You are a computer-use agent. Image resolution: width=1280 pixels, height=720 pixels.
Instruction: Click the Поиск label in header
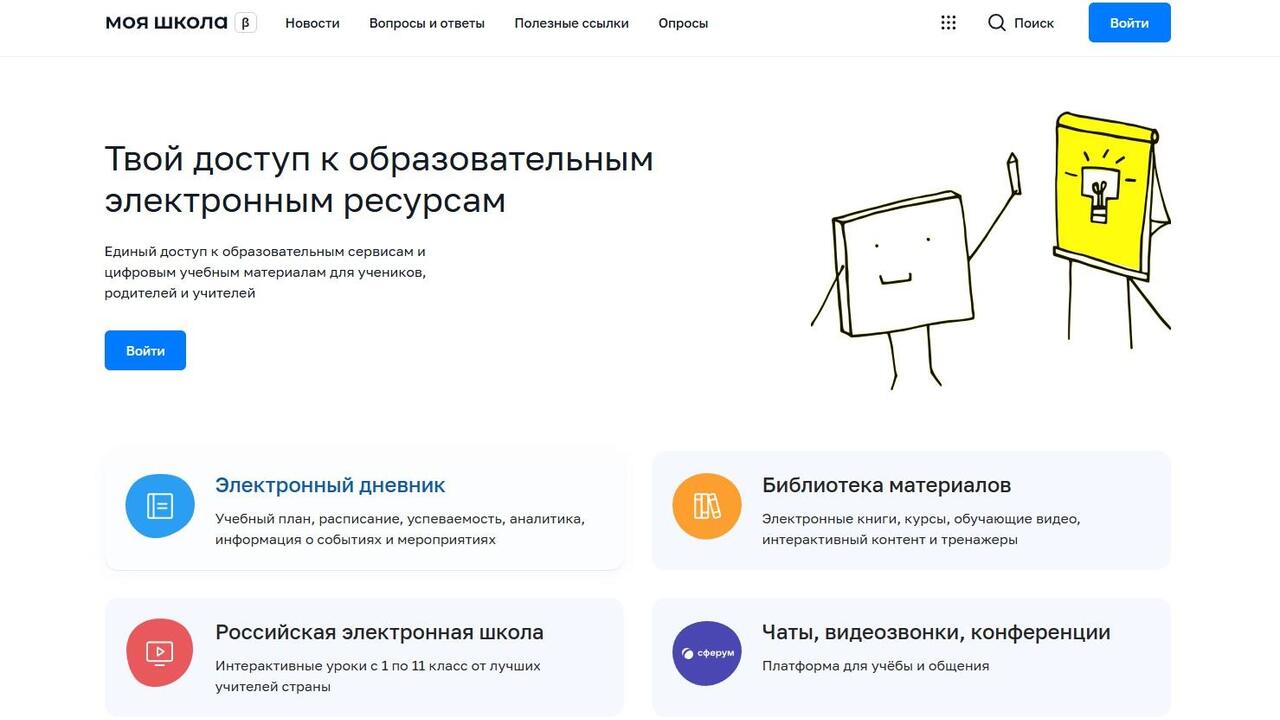pyautogui.click(x=1034, y=23)
